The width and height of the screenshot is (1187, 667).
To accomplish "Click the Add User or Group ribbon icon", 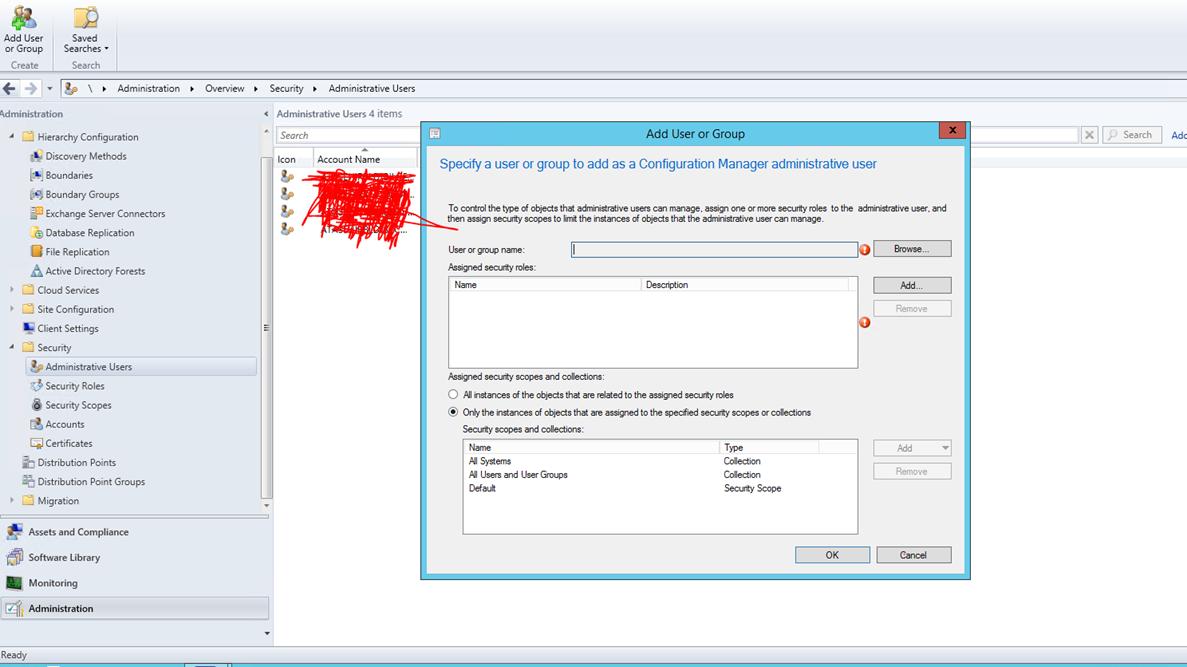I will point(23,18).
